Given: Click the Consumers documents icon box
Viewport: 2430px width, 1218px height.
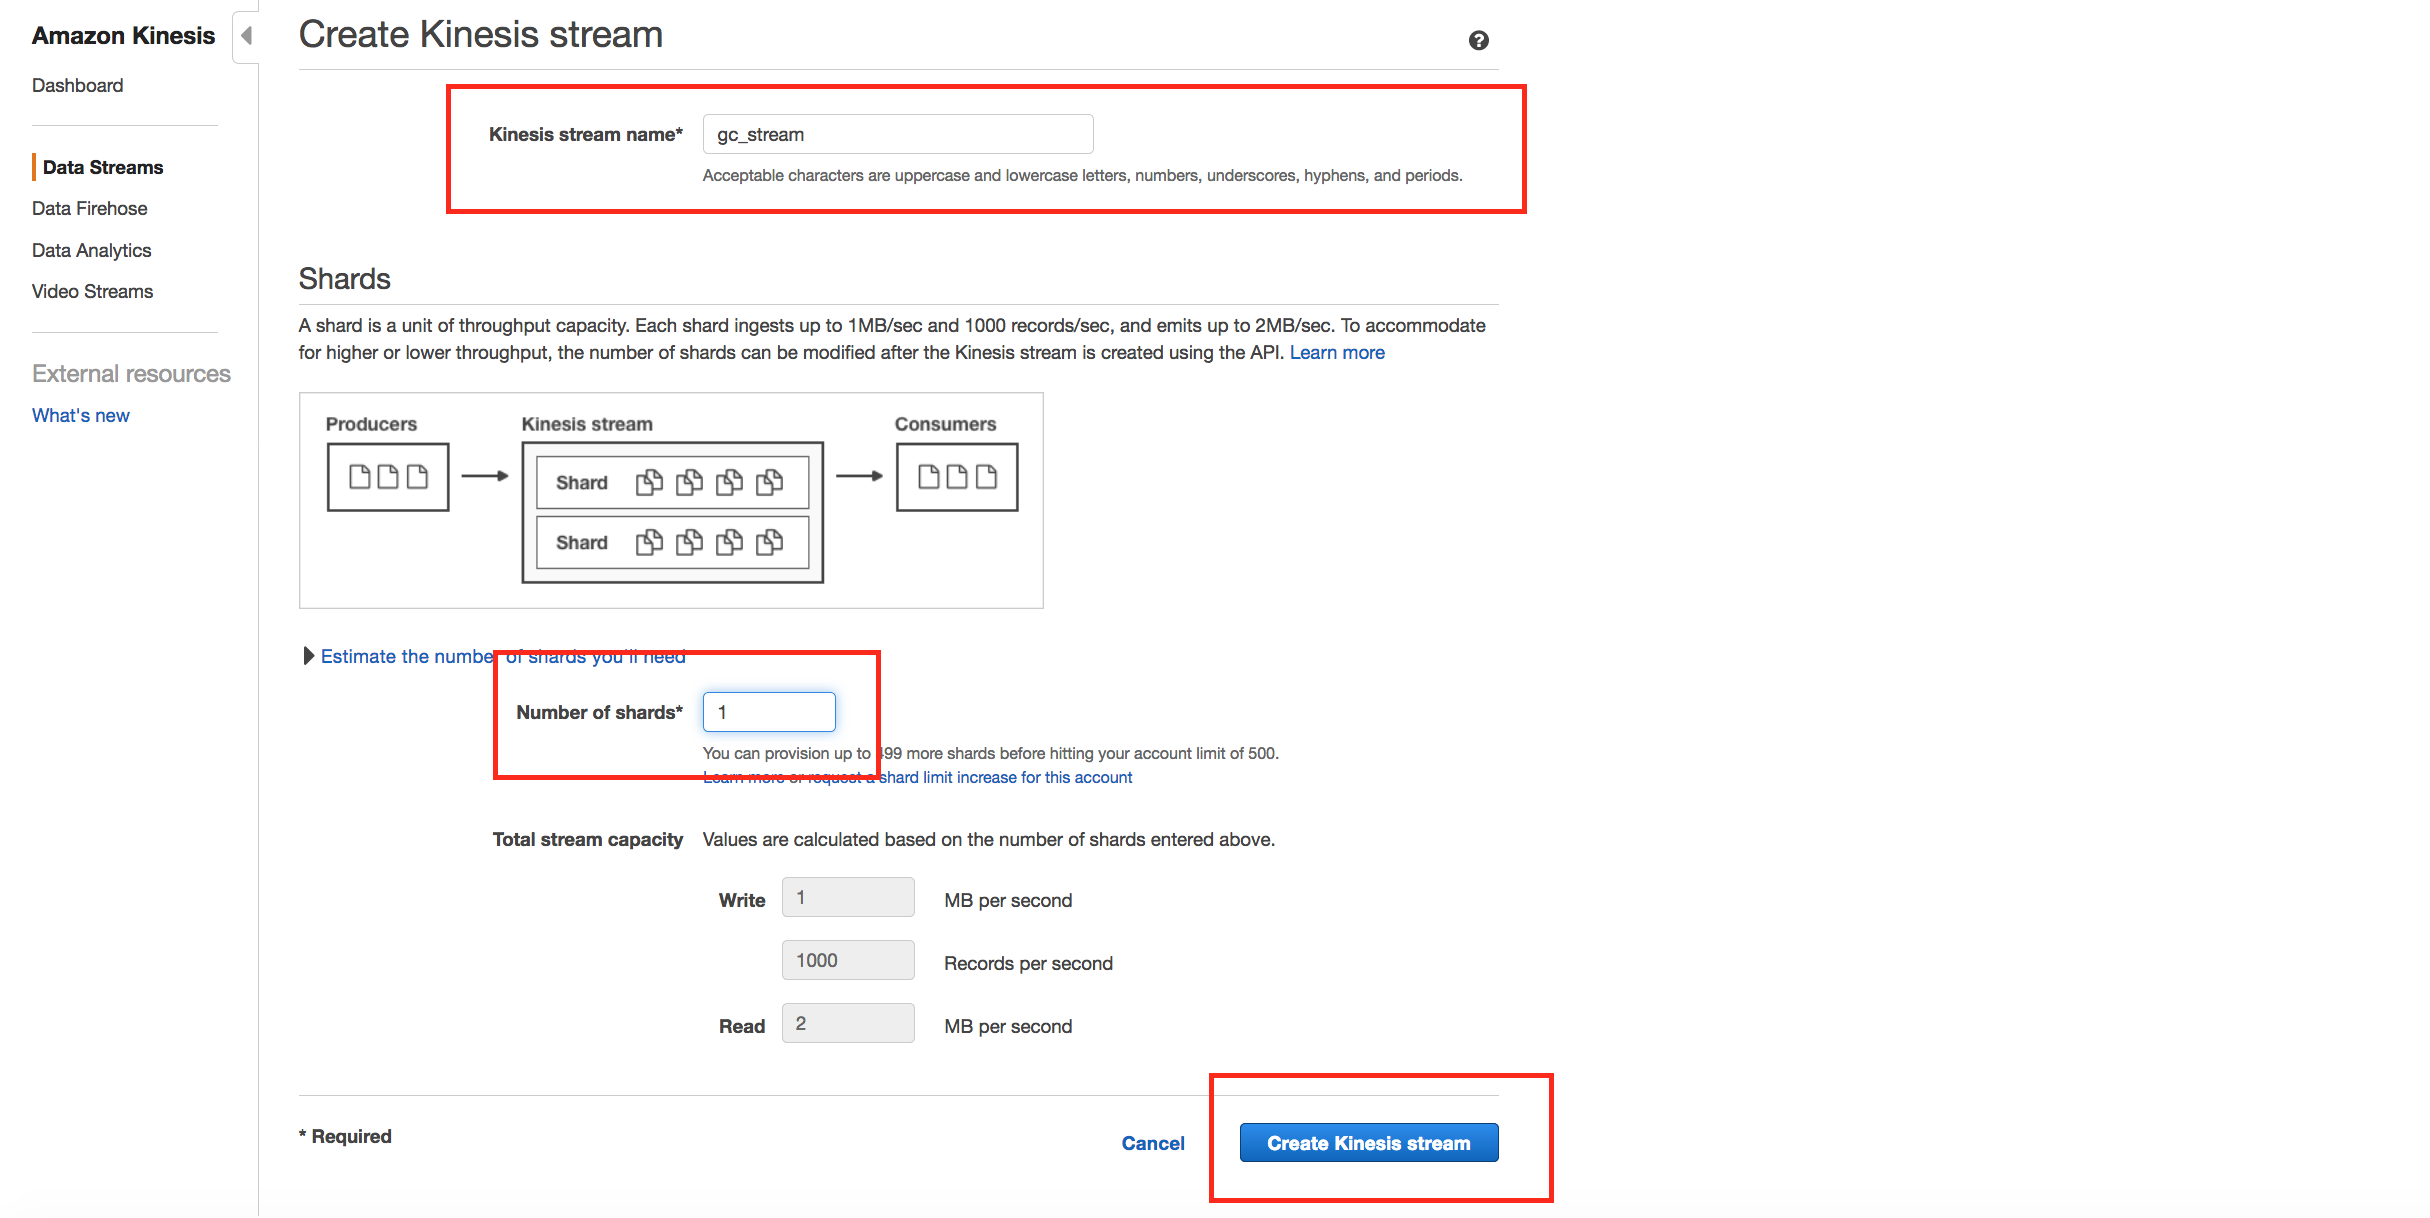Looking at the screenshot, I should [x=956, y=477].
